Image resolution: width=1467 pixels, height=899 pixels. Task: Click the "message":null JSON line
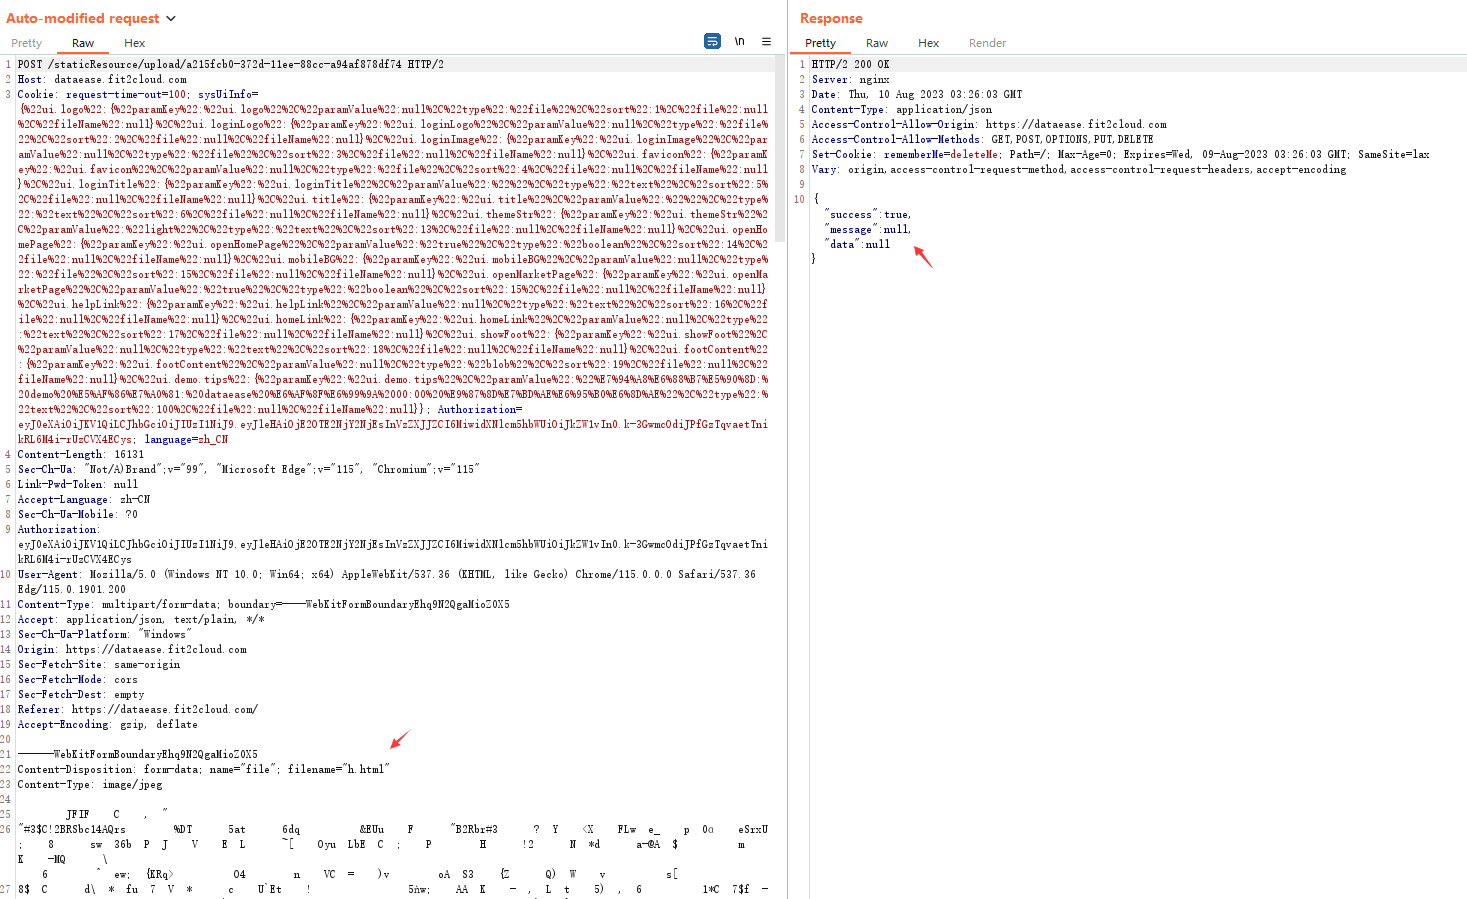pyautogui.click(x=867, y=229)
